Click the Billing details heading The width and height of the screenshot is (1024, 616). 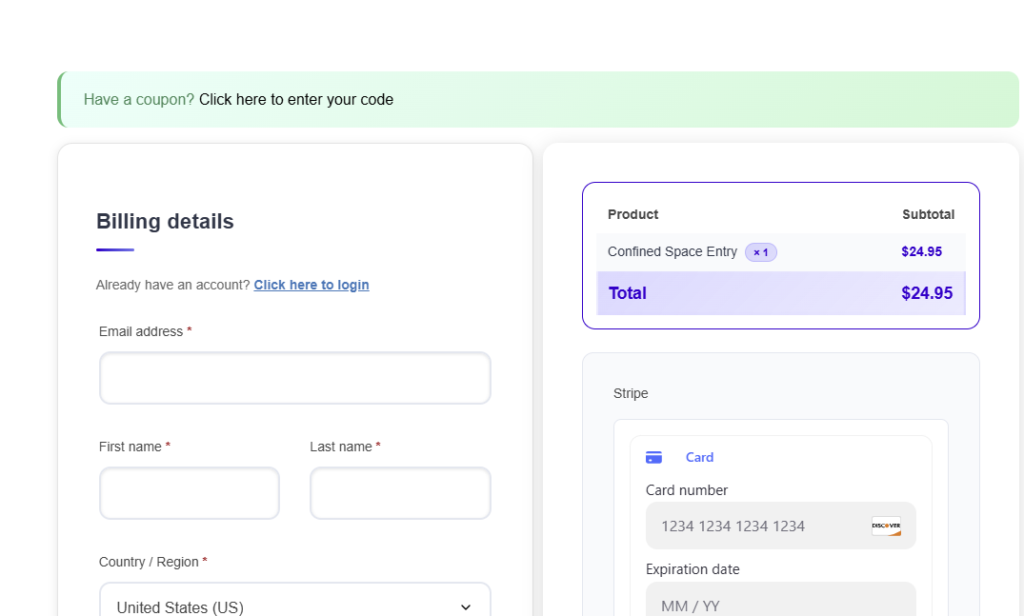[165, 222]
